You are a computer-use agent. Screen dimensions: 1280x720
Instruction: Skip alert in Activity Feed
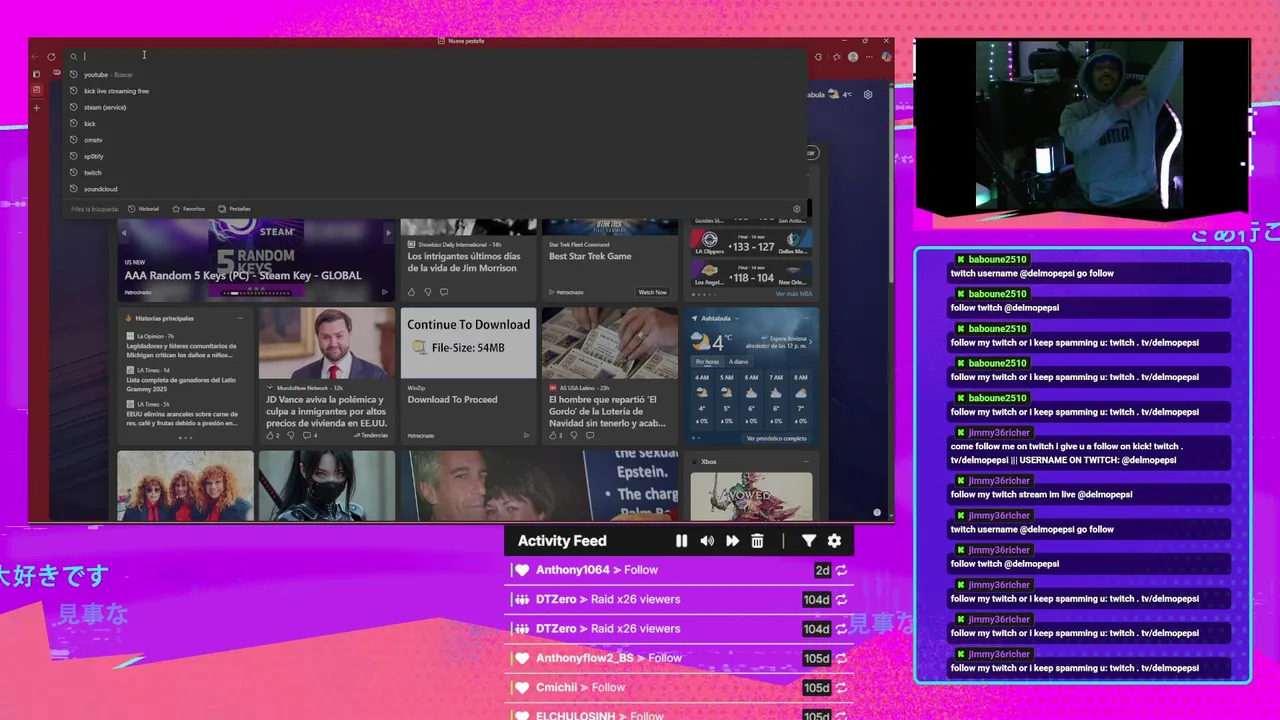(x=732, y=541)
